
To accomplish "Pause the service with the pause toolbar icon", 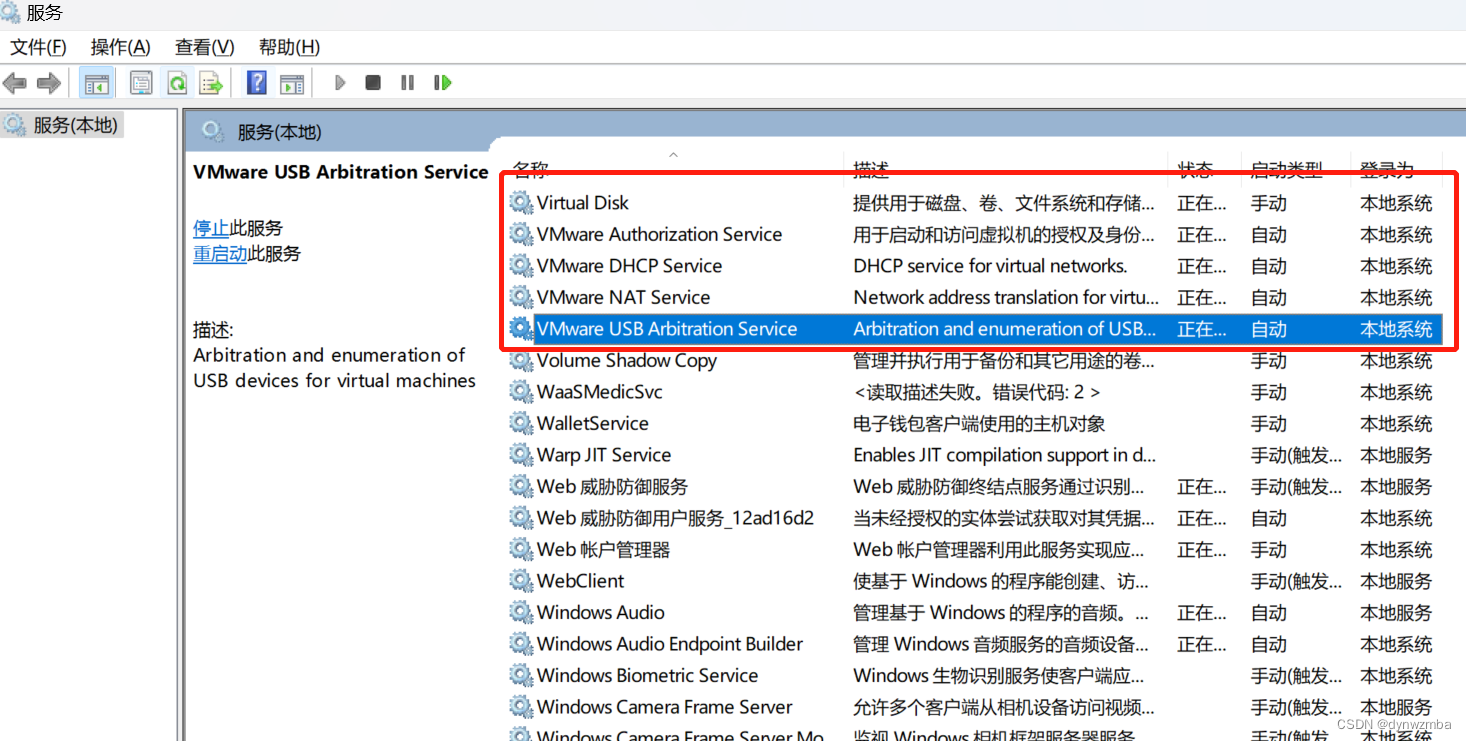I will point(407,83).
